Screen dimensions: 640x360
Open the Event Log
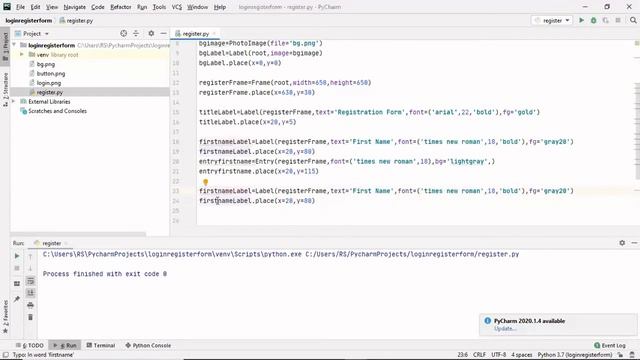point(610,345)
